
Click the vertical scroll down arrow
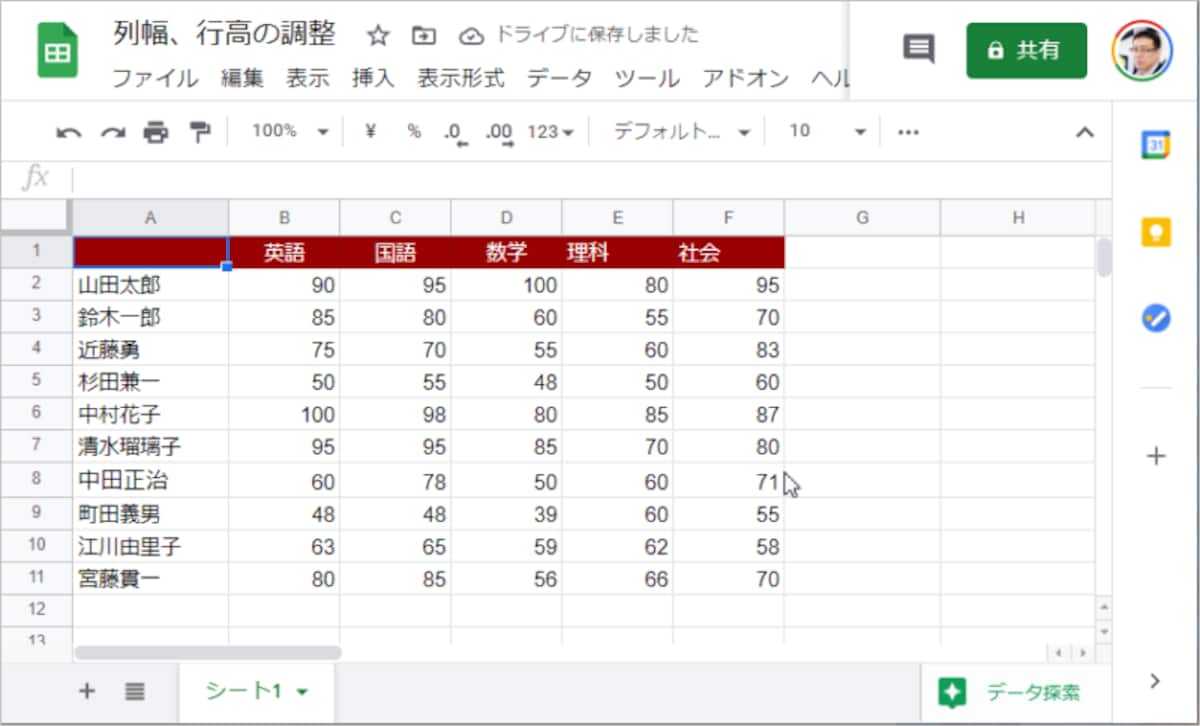point(1104,632)
